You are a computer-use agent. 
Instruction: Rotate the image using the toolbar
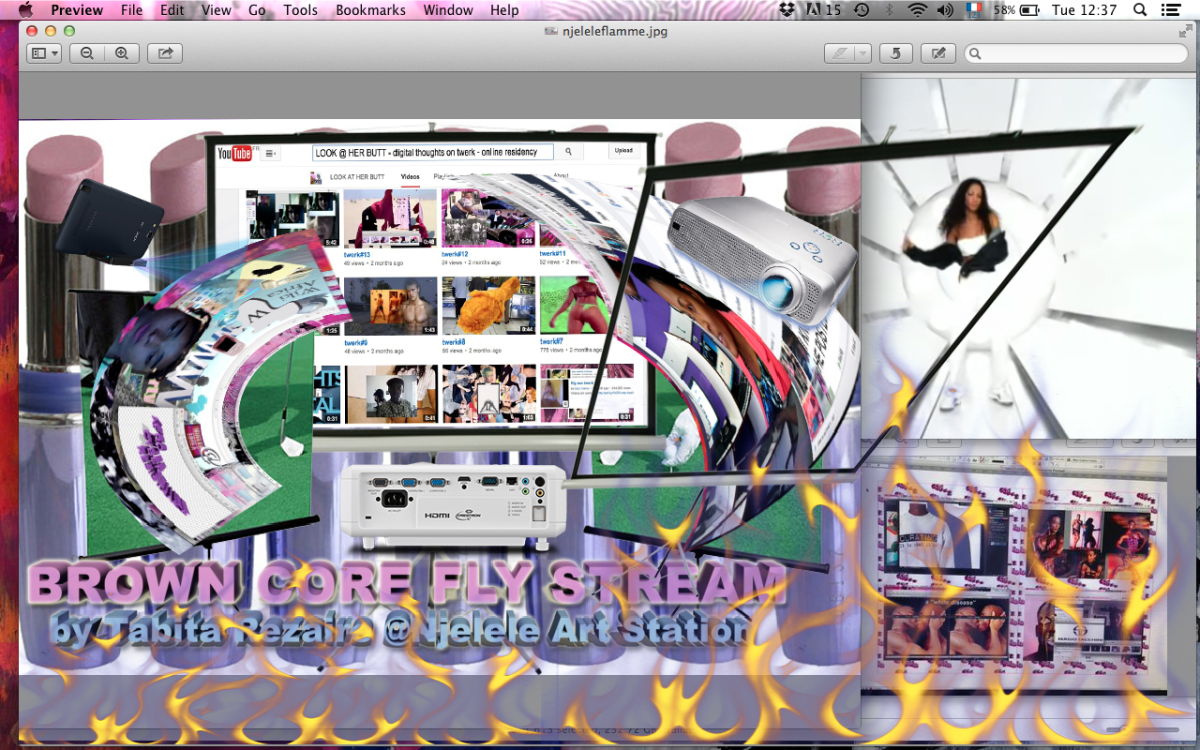895,53
